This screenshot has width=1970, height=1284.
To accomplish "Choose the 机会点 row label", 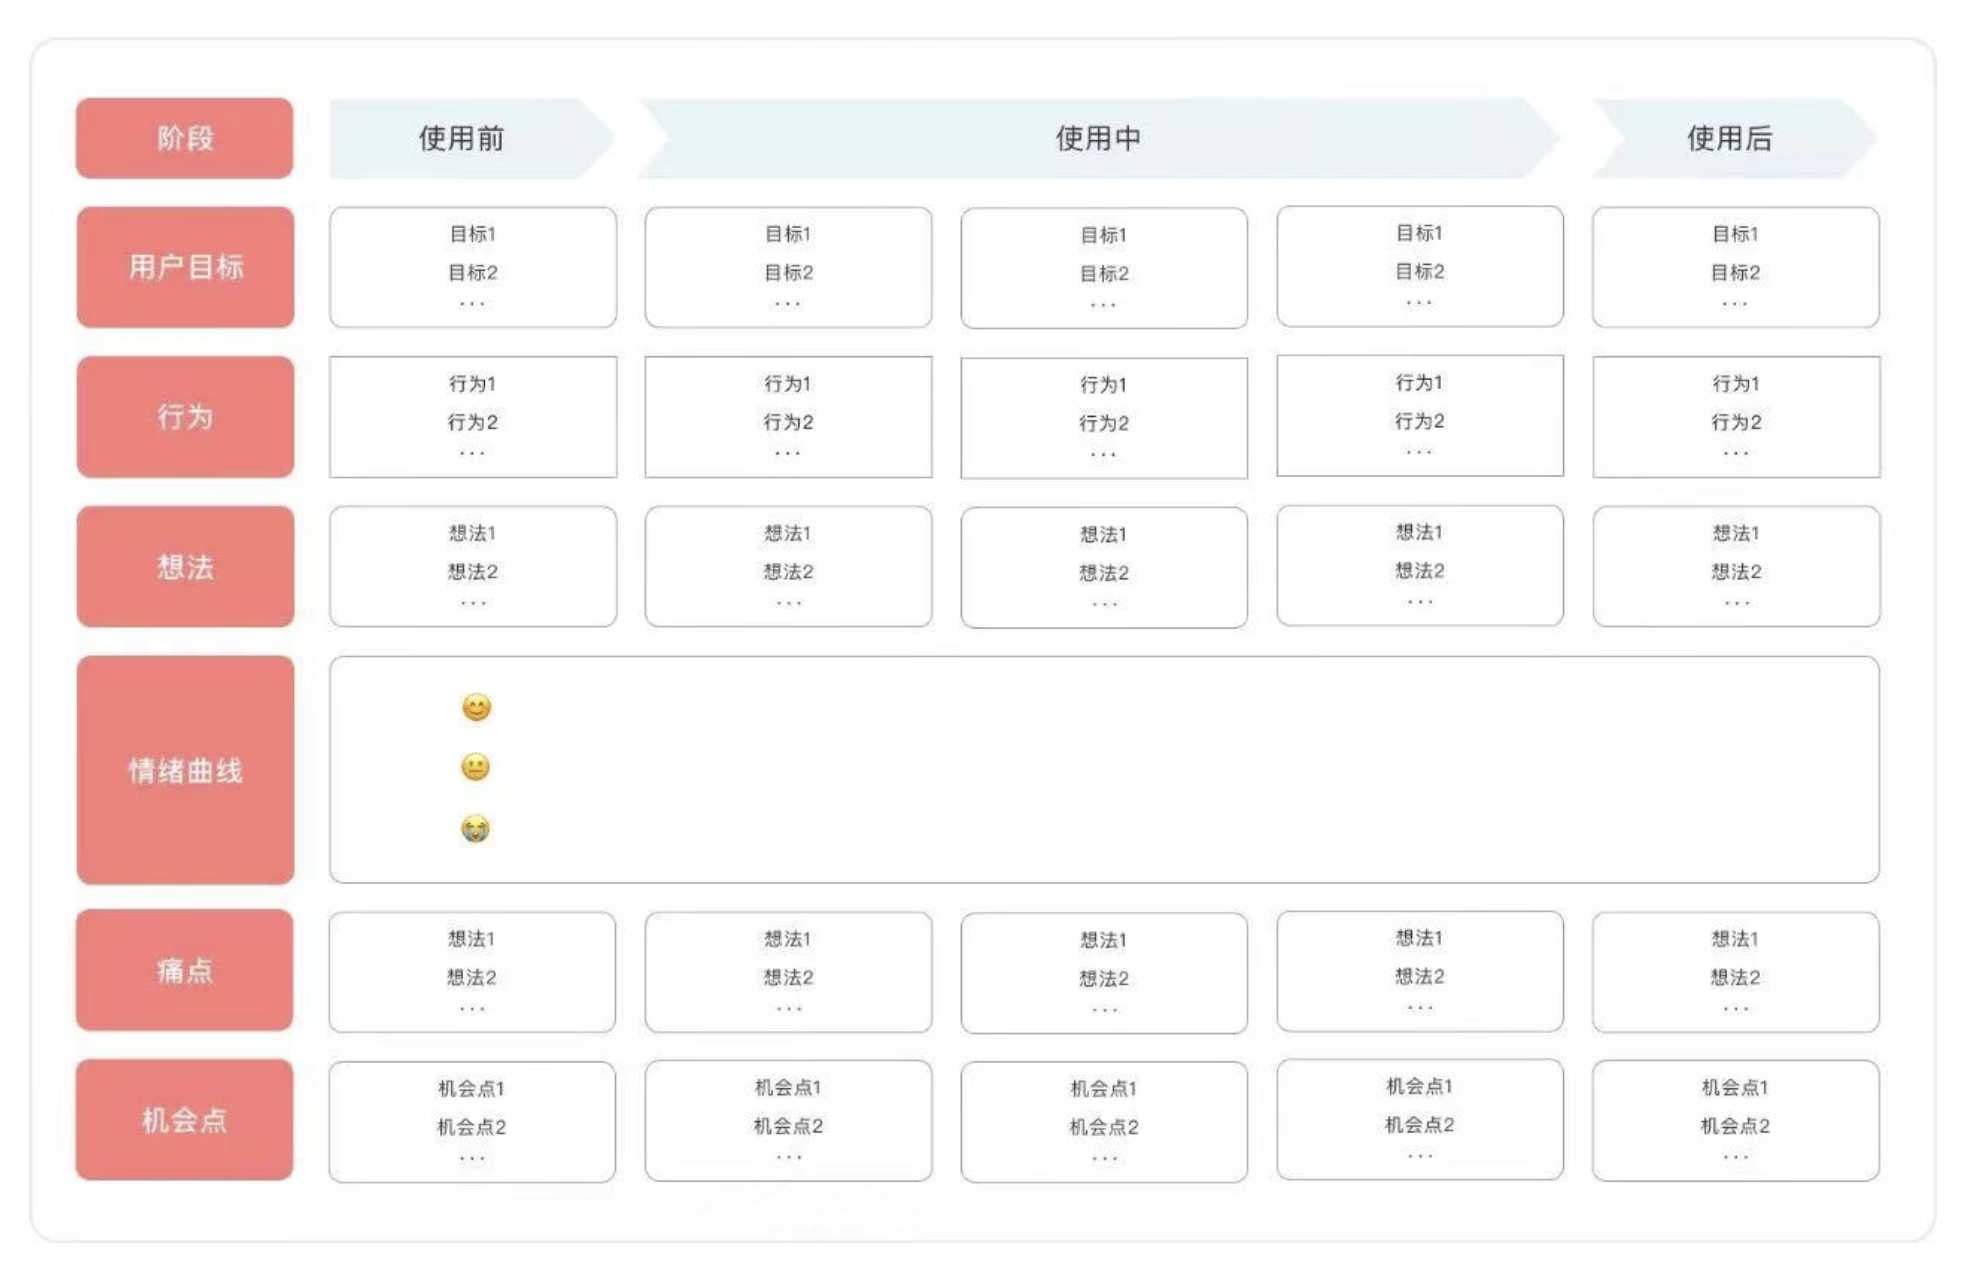I will pos(185,1120).
